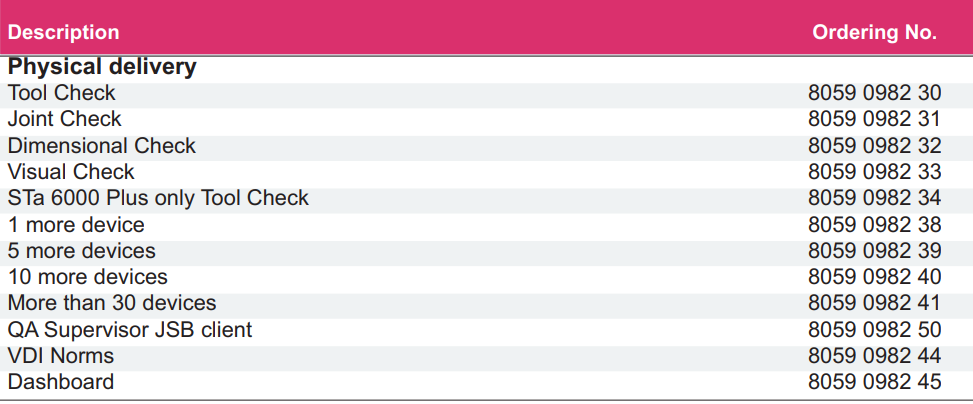
Task: Select the Physical delivery section heading
Action: (x=102, y=66)
